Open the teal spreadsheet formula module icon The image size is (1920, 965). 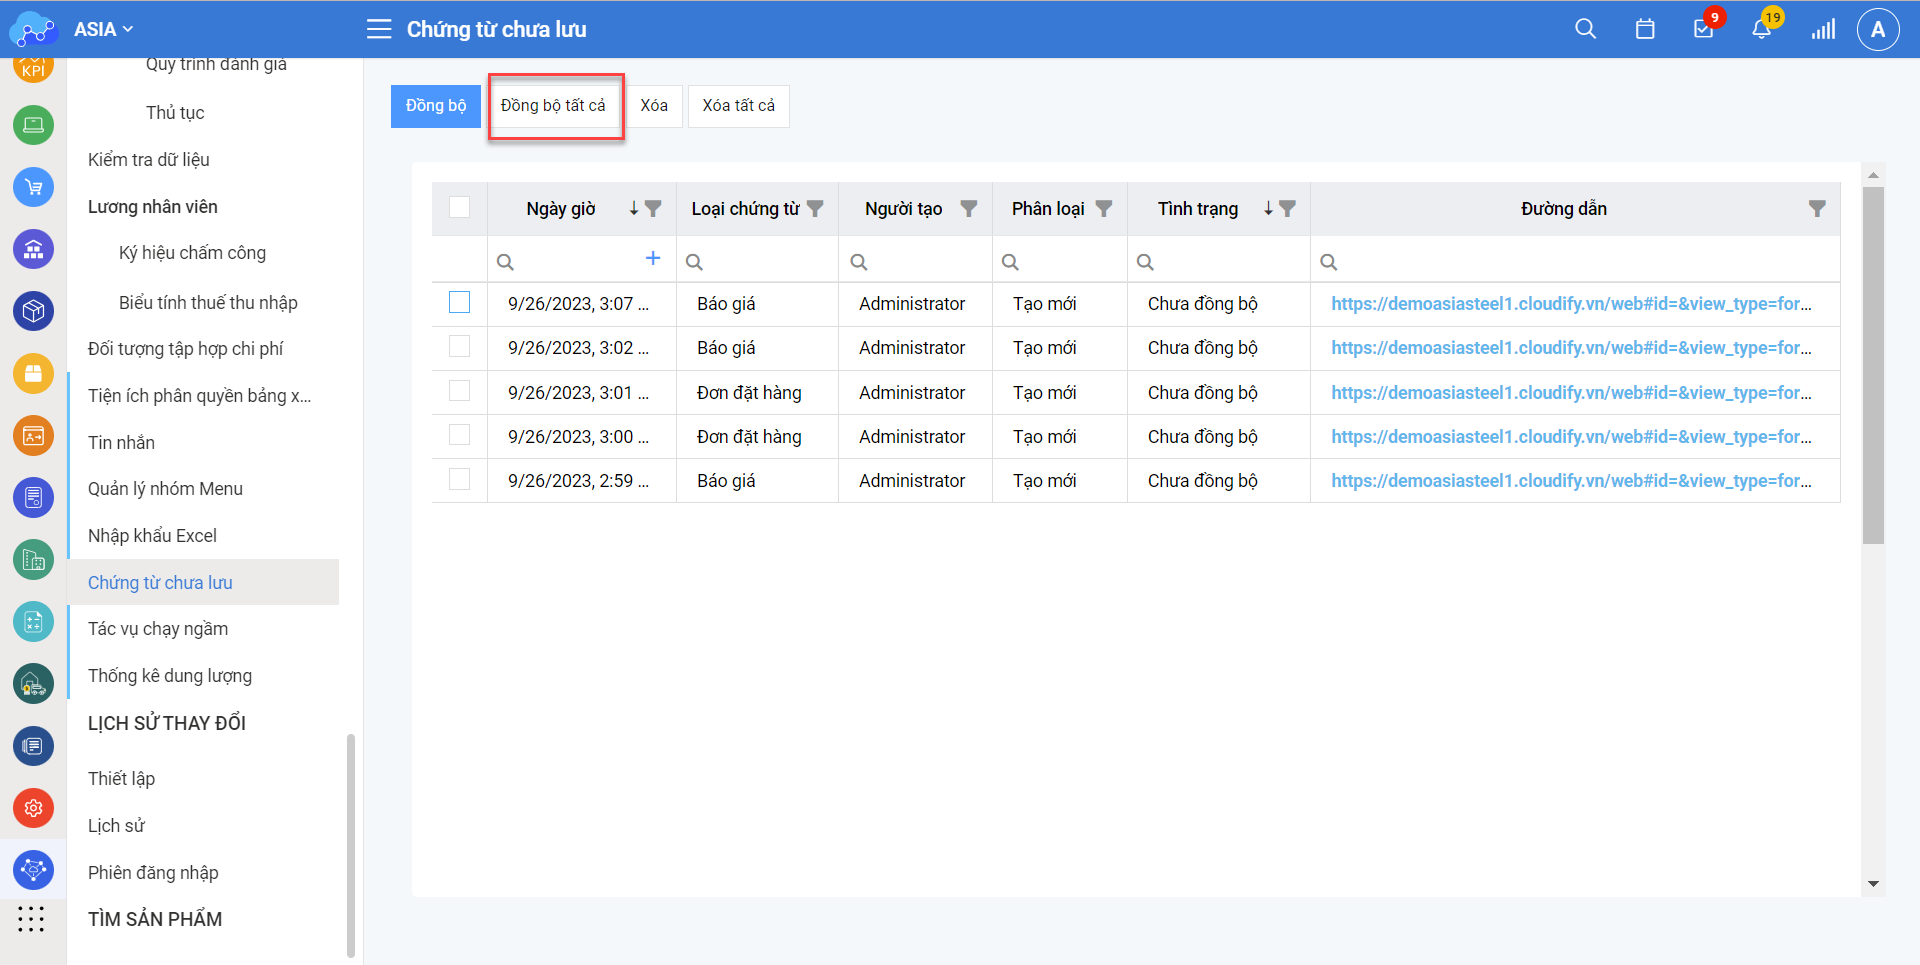[33, 622]
